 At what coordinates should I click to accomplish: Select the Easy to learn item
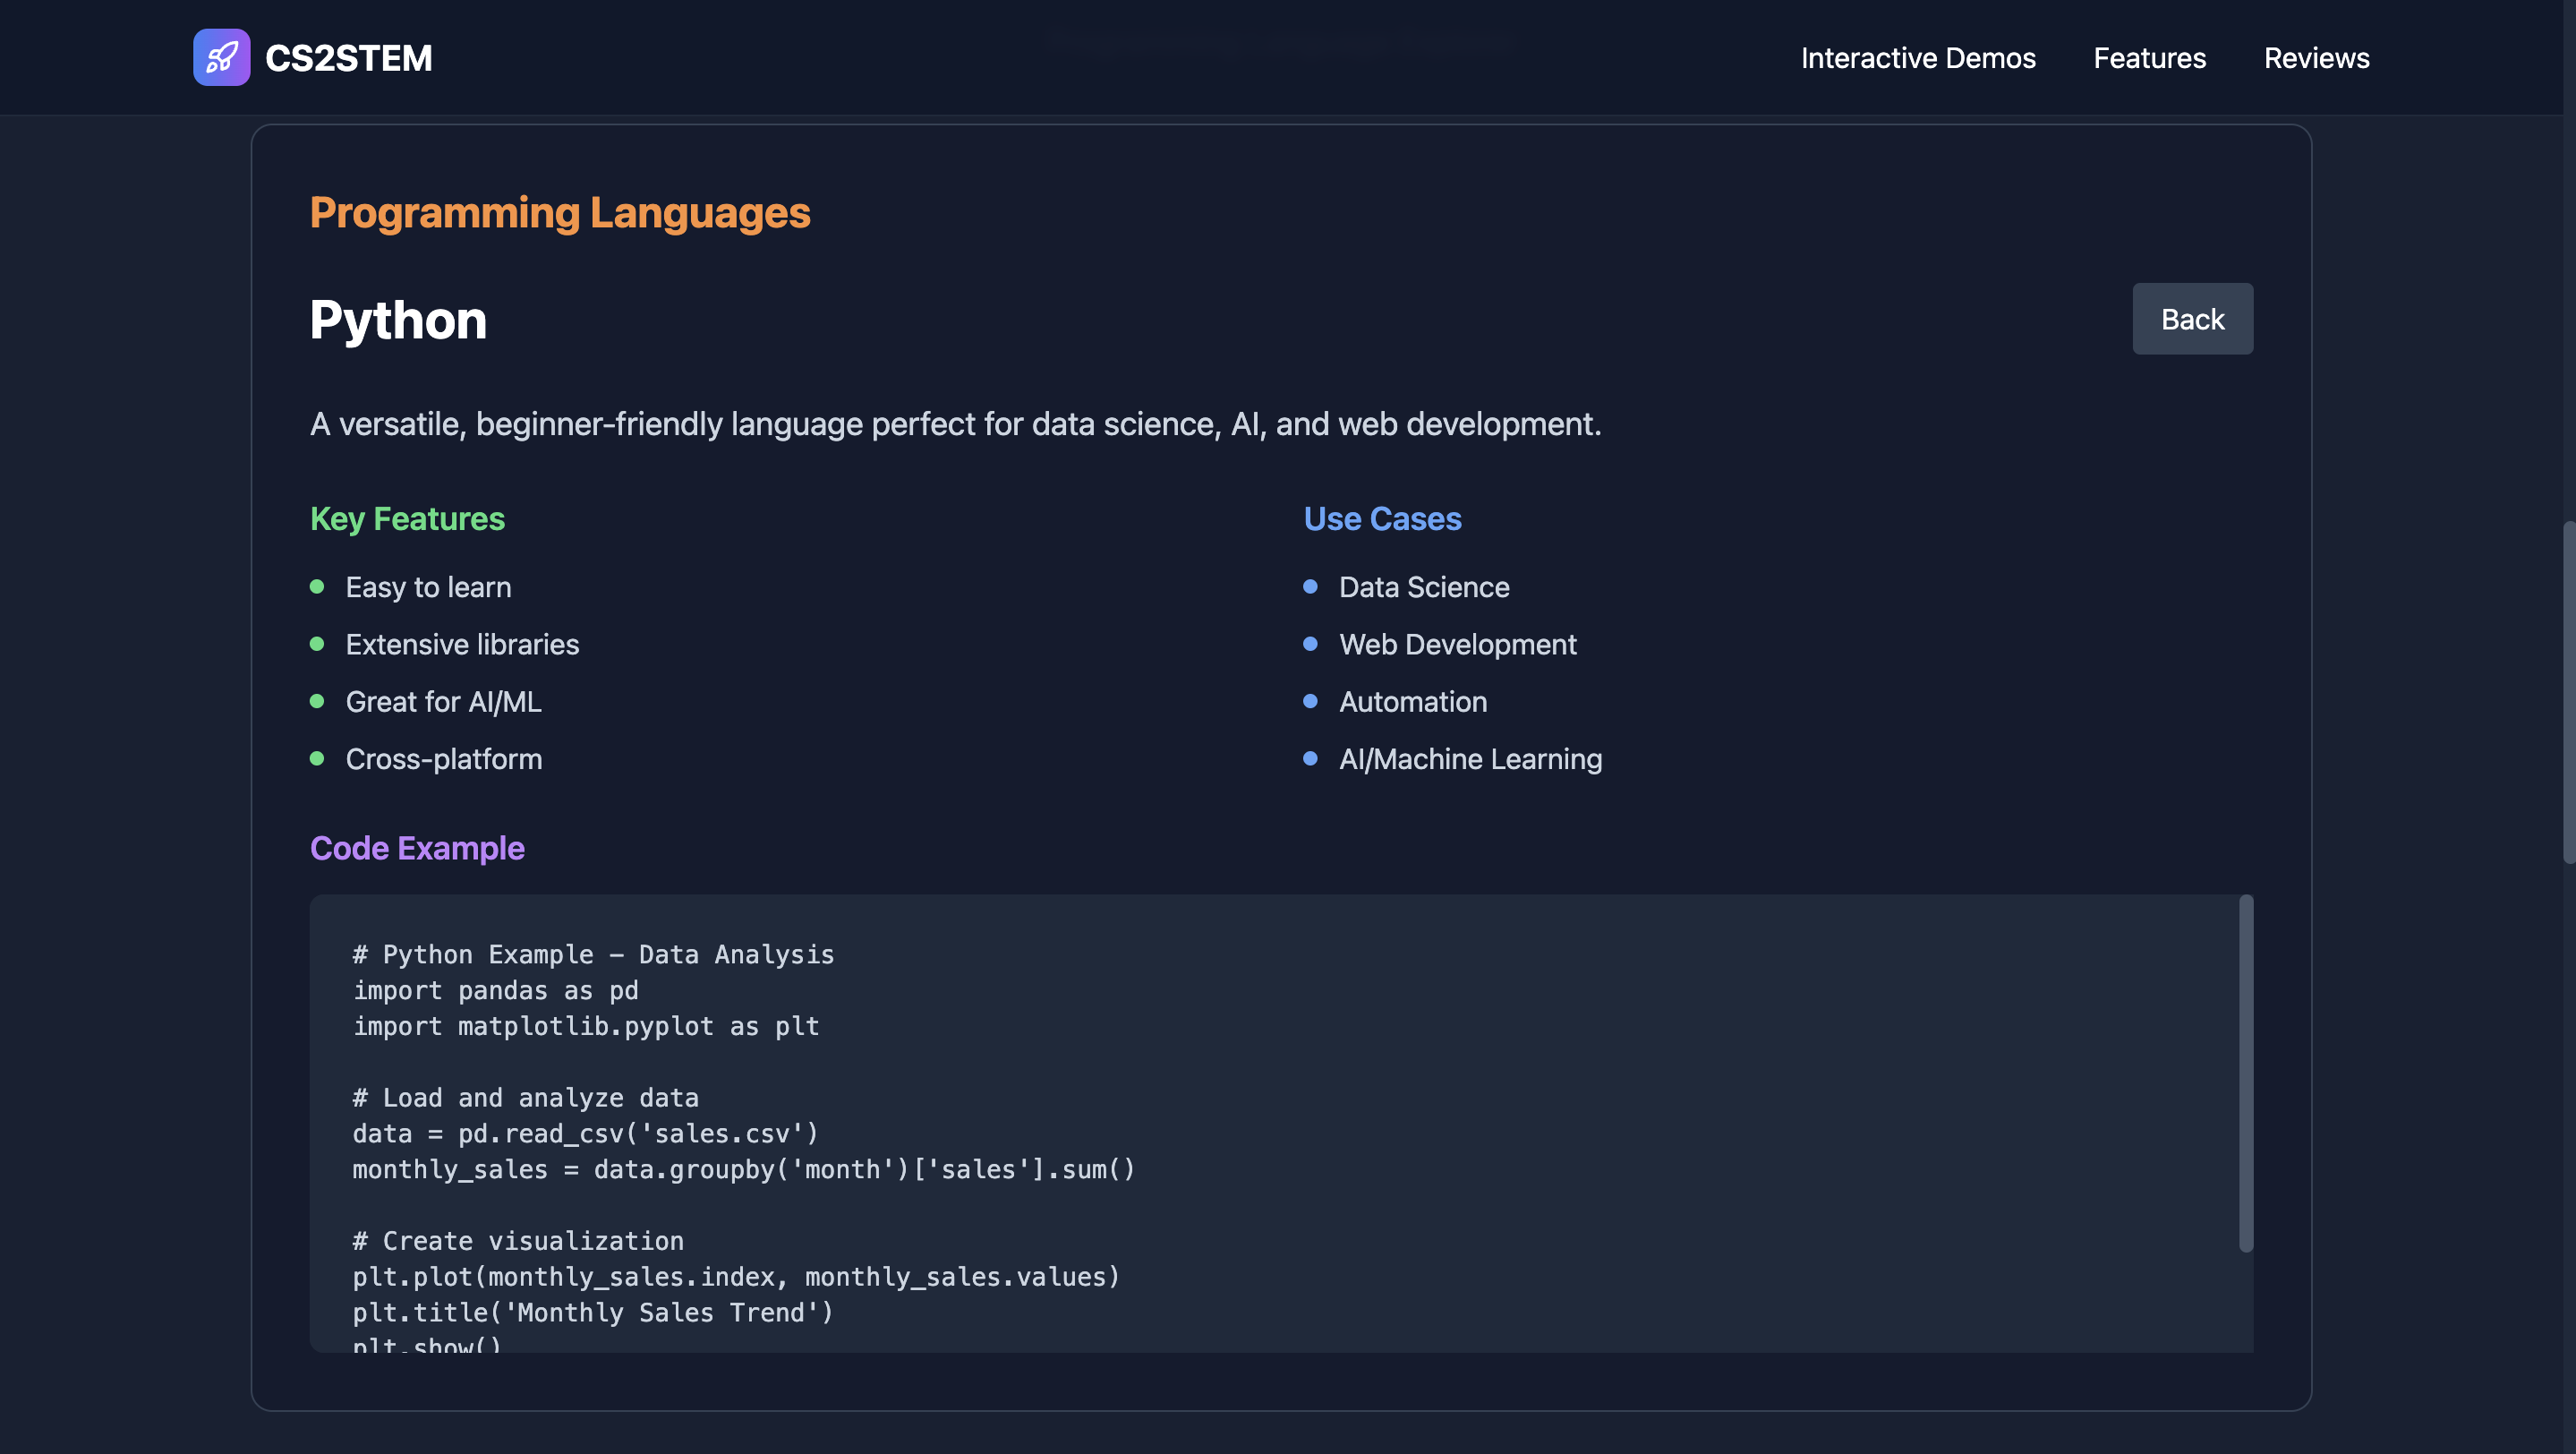coord(428,587)
